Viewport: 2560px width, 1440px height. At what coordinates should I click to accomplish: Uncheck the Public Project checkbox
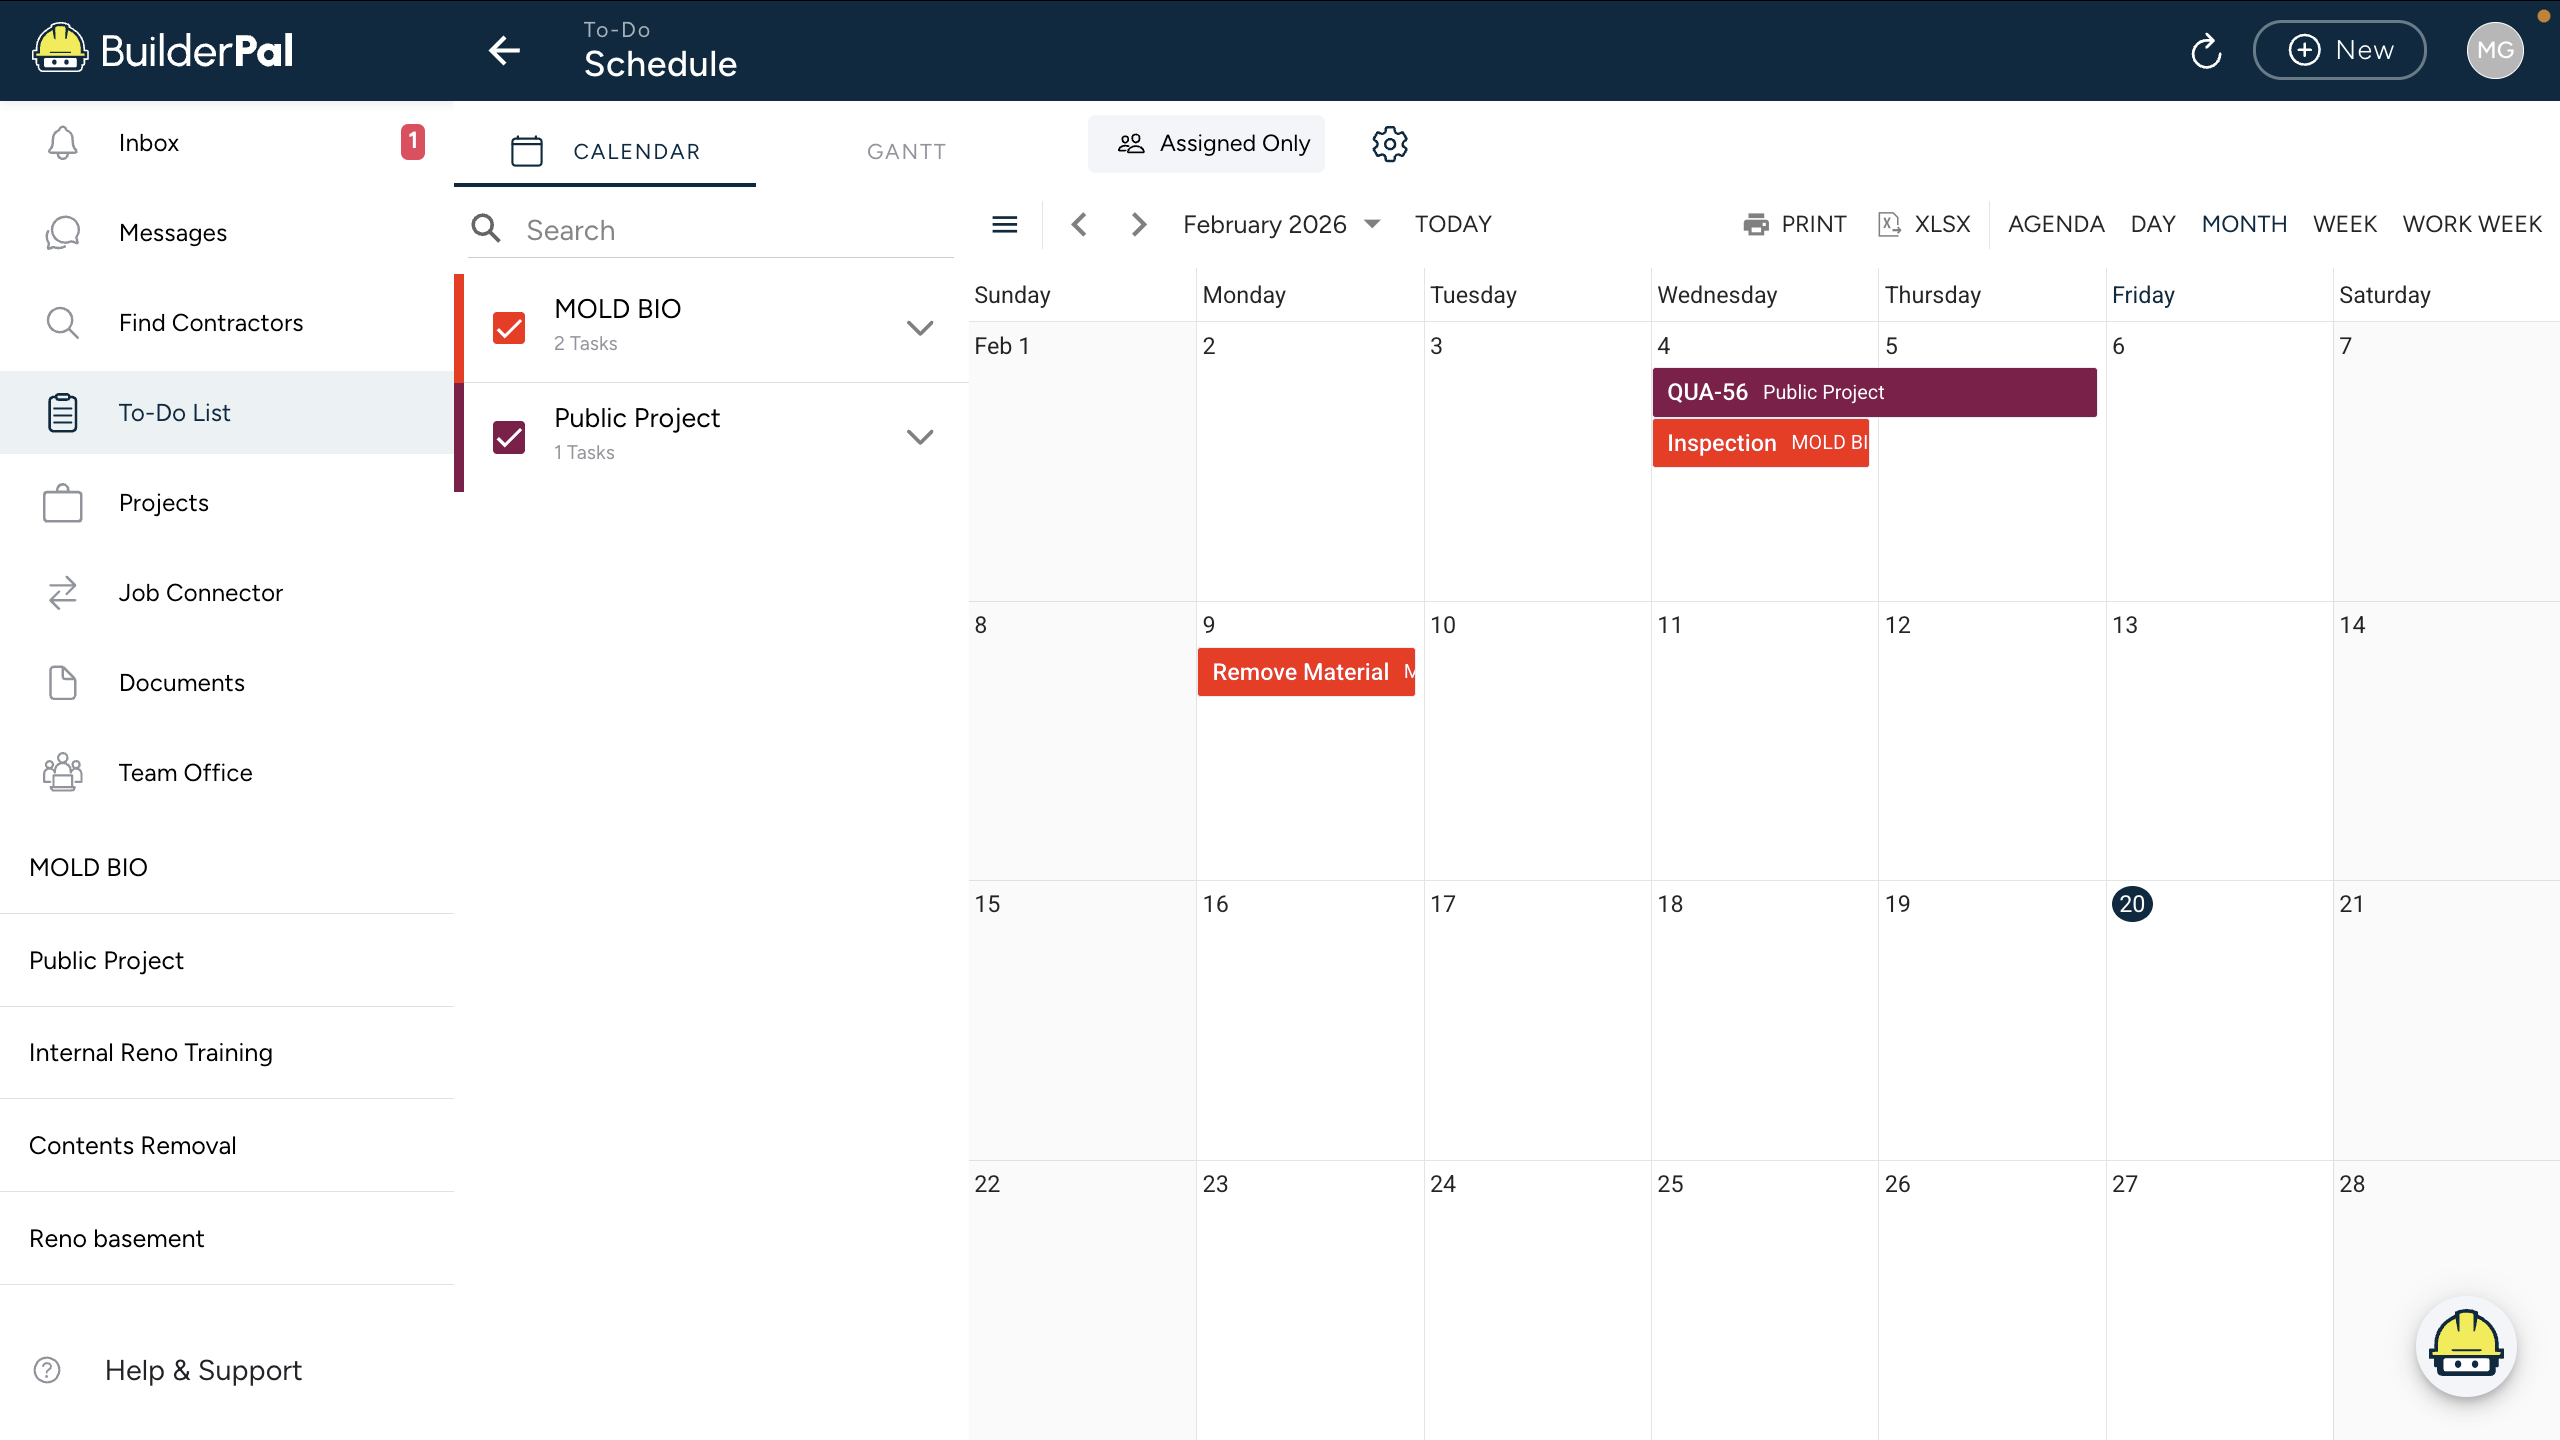tap(509, 436)
